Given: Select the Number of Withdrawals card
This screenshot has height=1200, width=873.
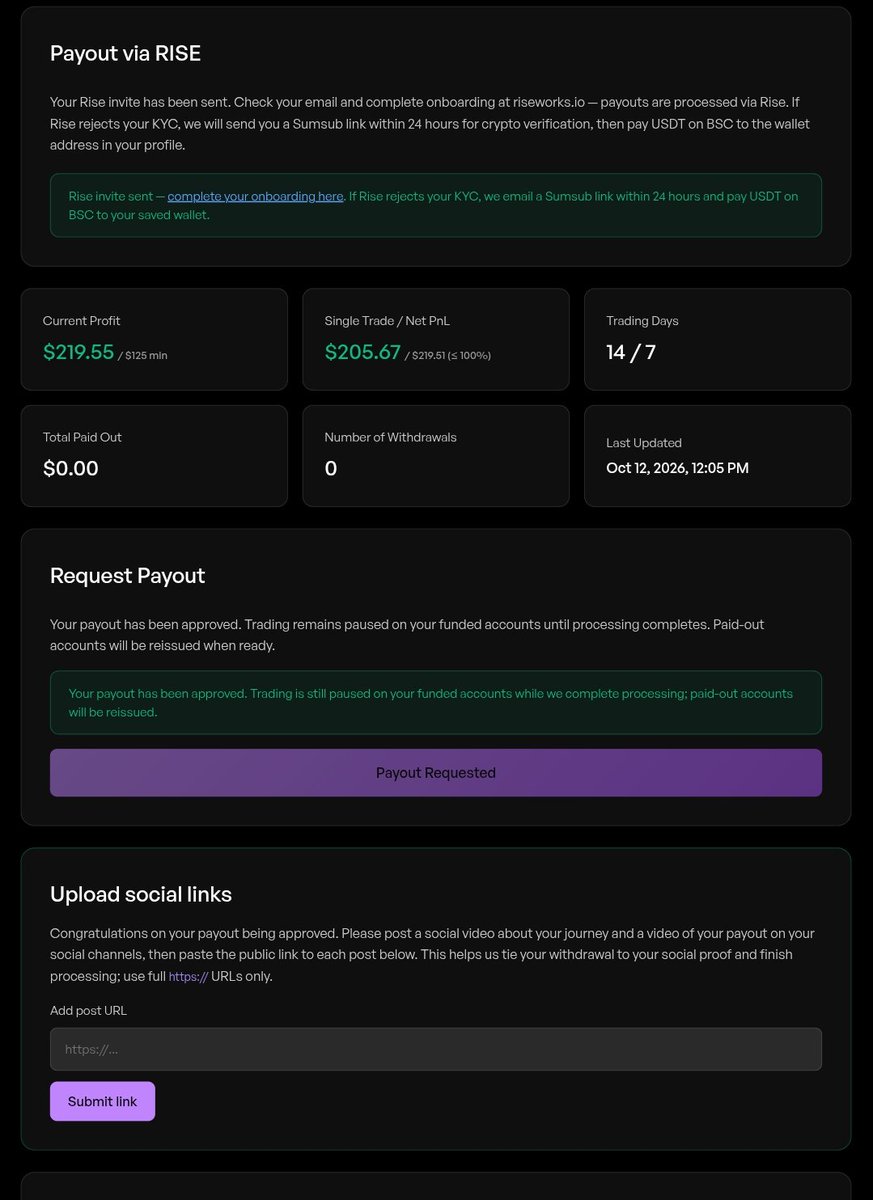Looking at the screenshot, I should pos(436,456).
